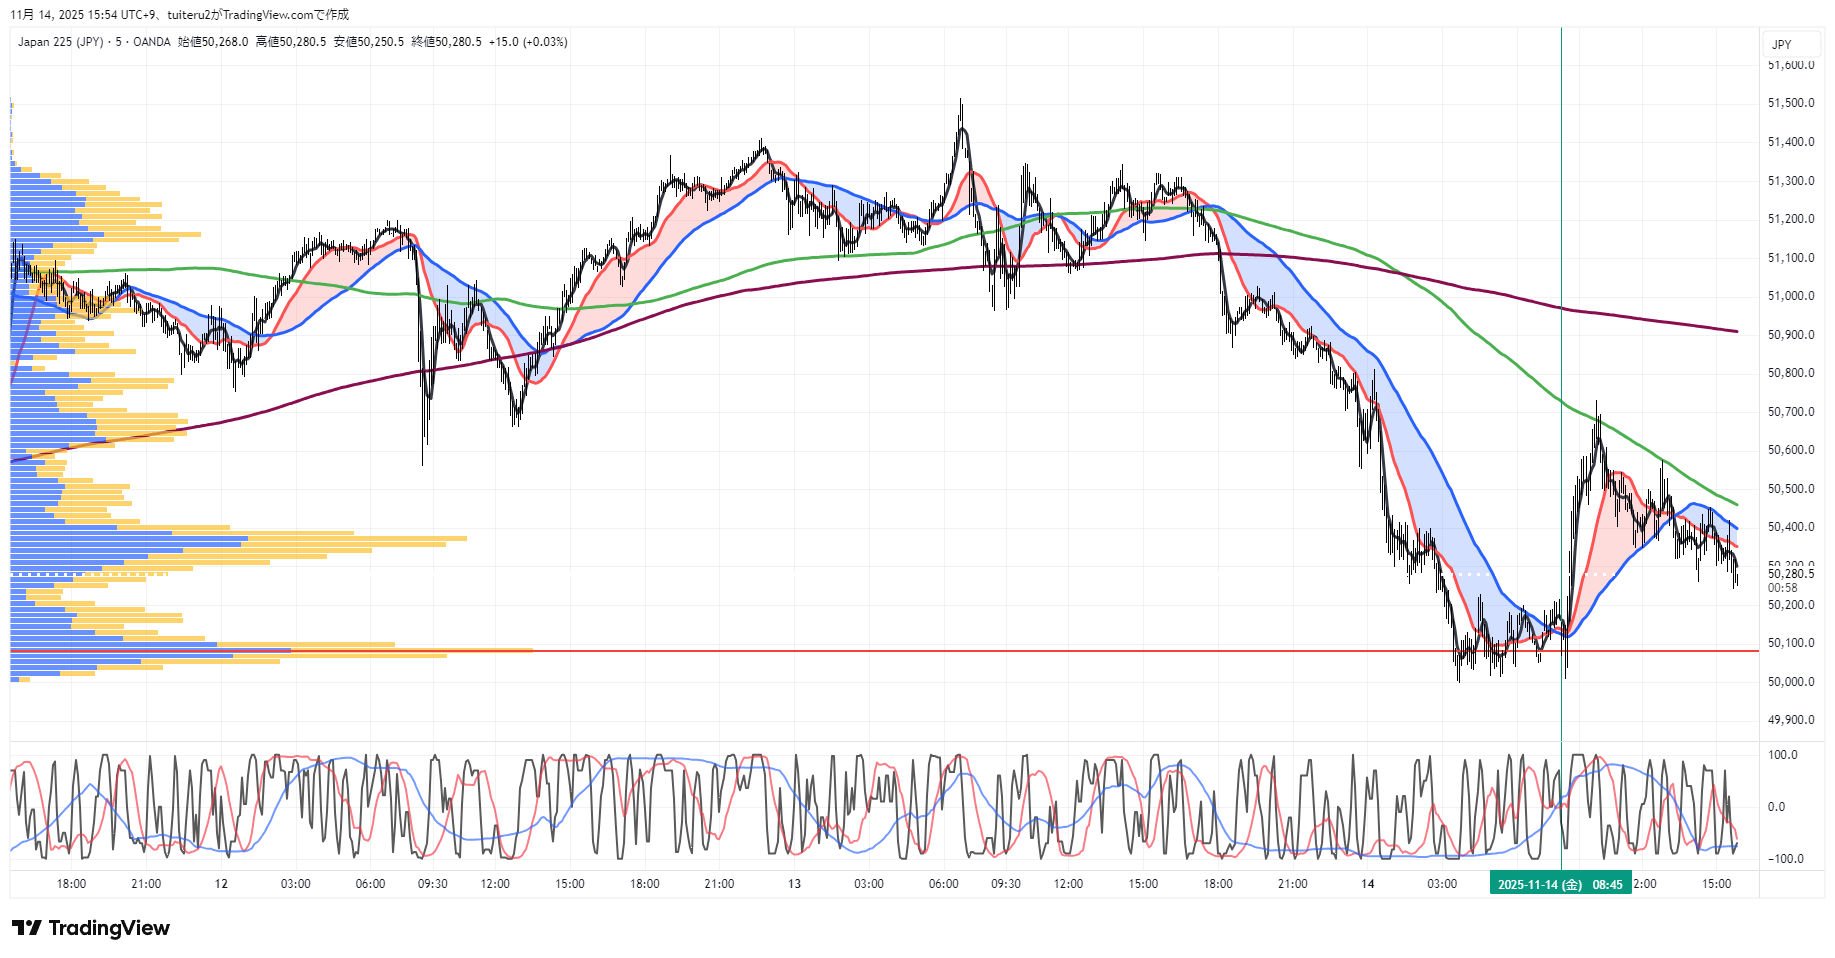Screen dimensions: 1835x958
Task: Open the JPY currency selector on price axis
Action: 1782,44
